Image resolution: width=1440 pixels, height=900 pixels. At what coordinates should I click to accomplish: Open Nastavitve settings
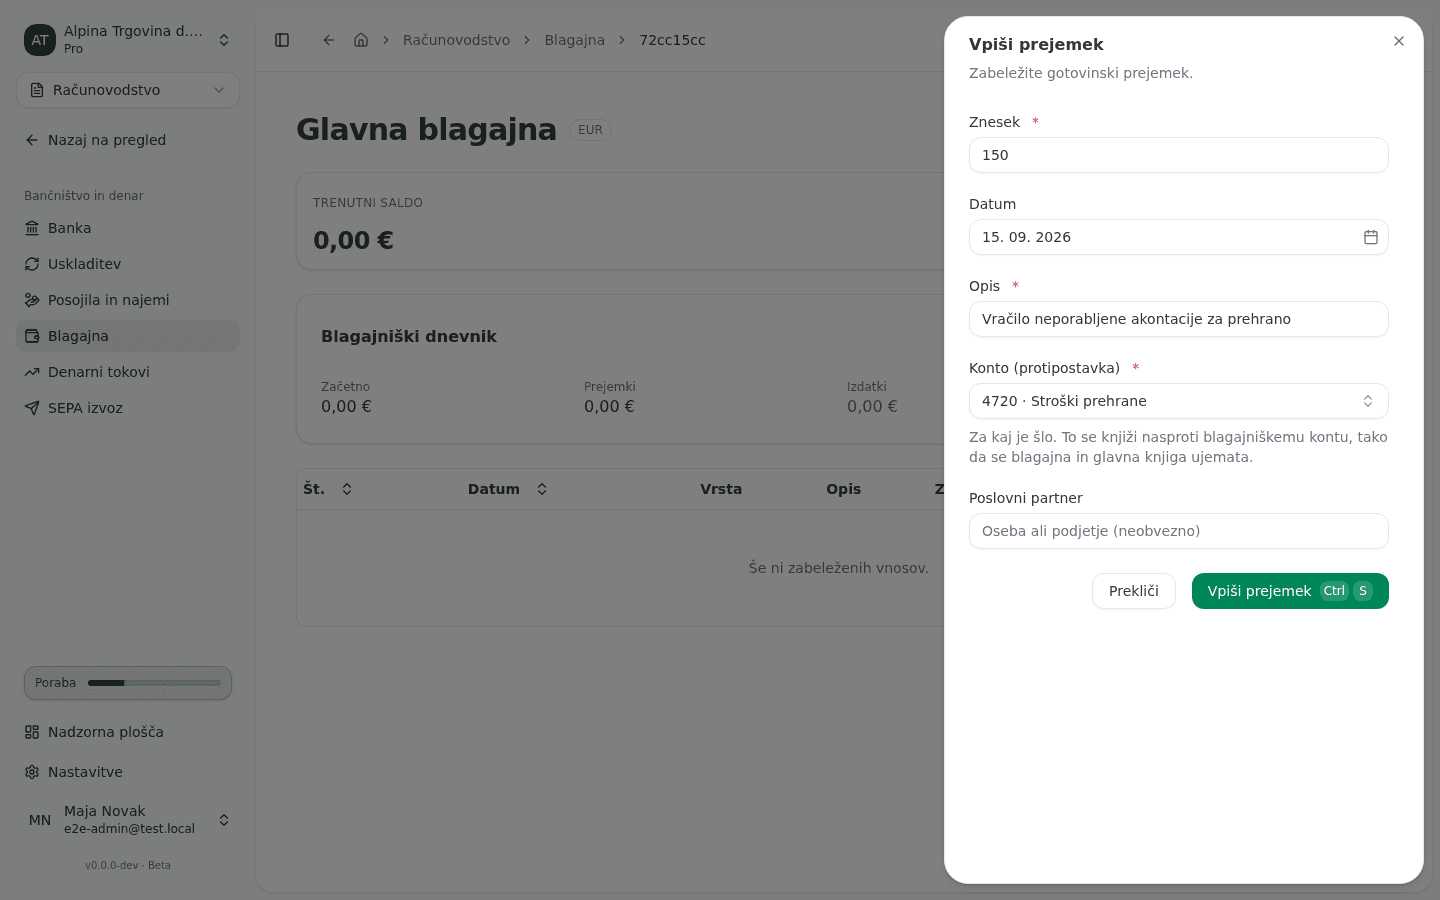(128, 772)
